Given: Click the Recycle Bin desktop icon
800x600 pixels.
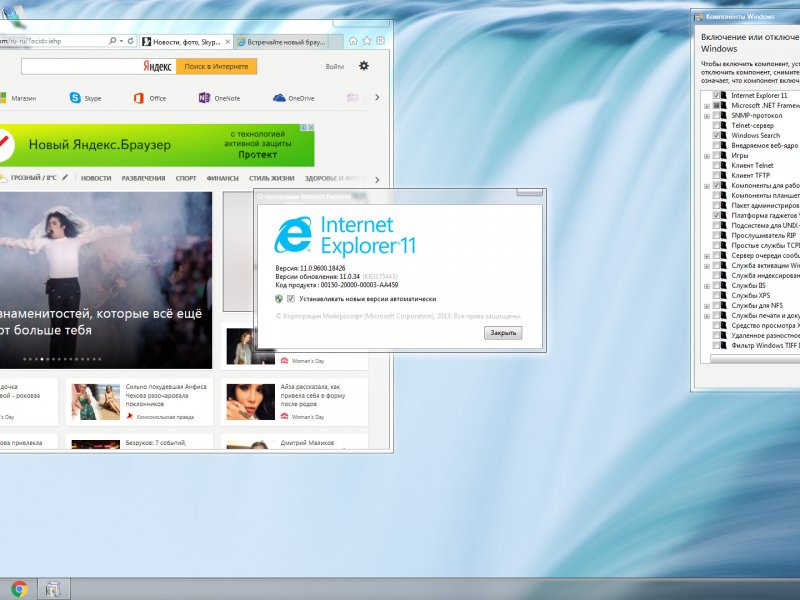Looking at the screenshot, I should [x=13, y=15].
